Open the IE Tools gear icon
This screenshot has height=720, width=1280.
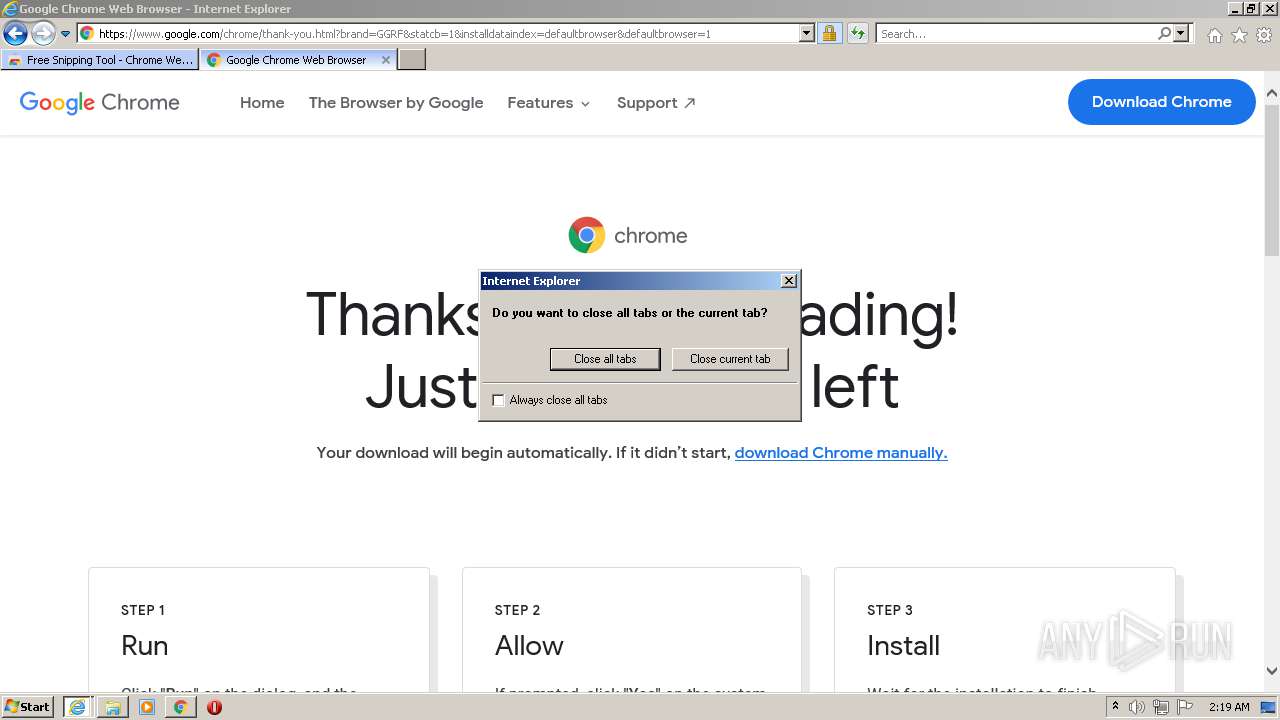point(1264,35)
